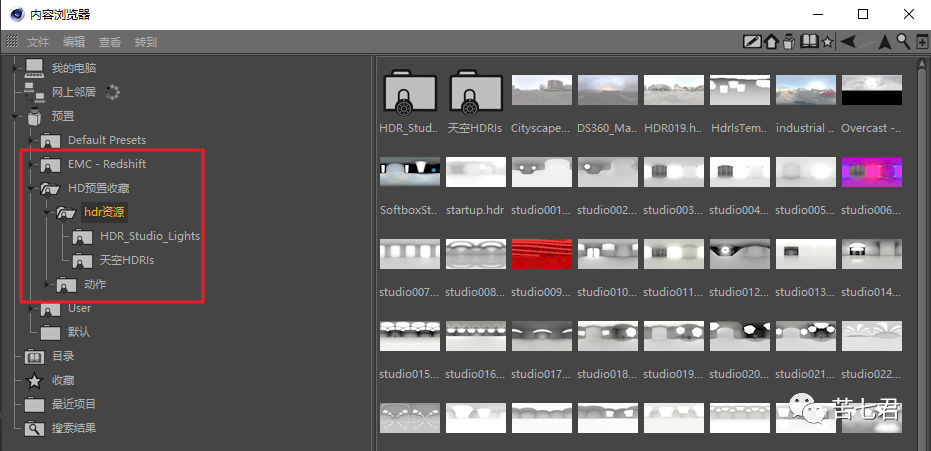Select the studio017 thumbnail
The height and width of the screenshot is (451, 931).
point(542,336)
